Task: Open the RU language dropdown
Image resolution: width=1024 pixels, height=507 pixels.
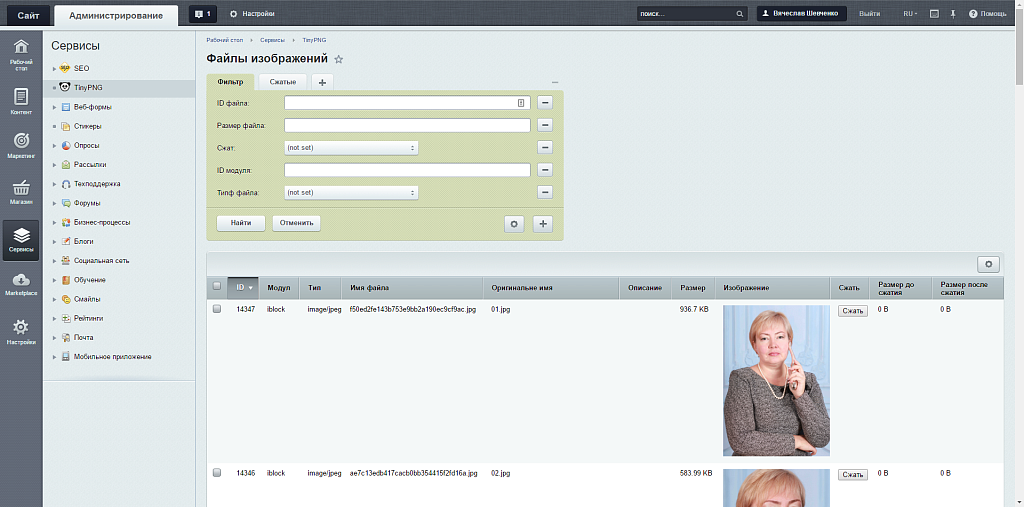Action: pyautogui.click(x=910, y=14)
